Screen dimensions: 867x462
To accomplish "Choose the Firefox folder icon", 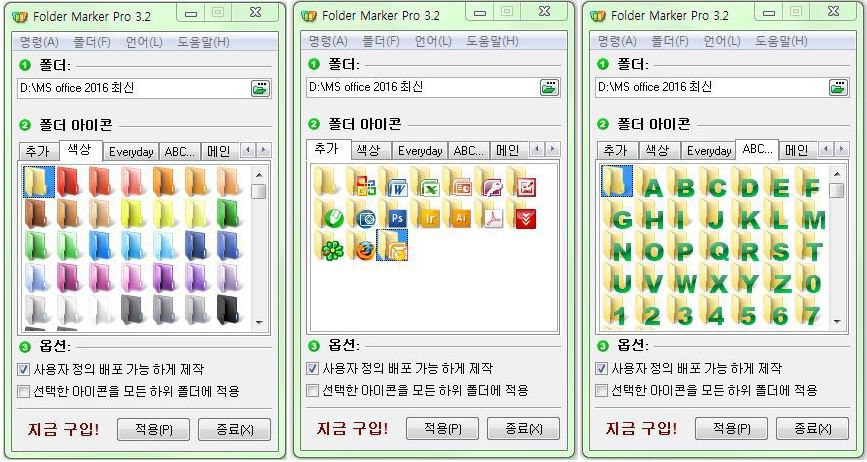I will (362, 245).
